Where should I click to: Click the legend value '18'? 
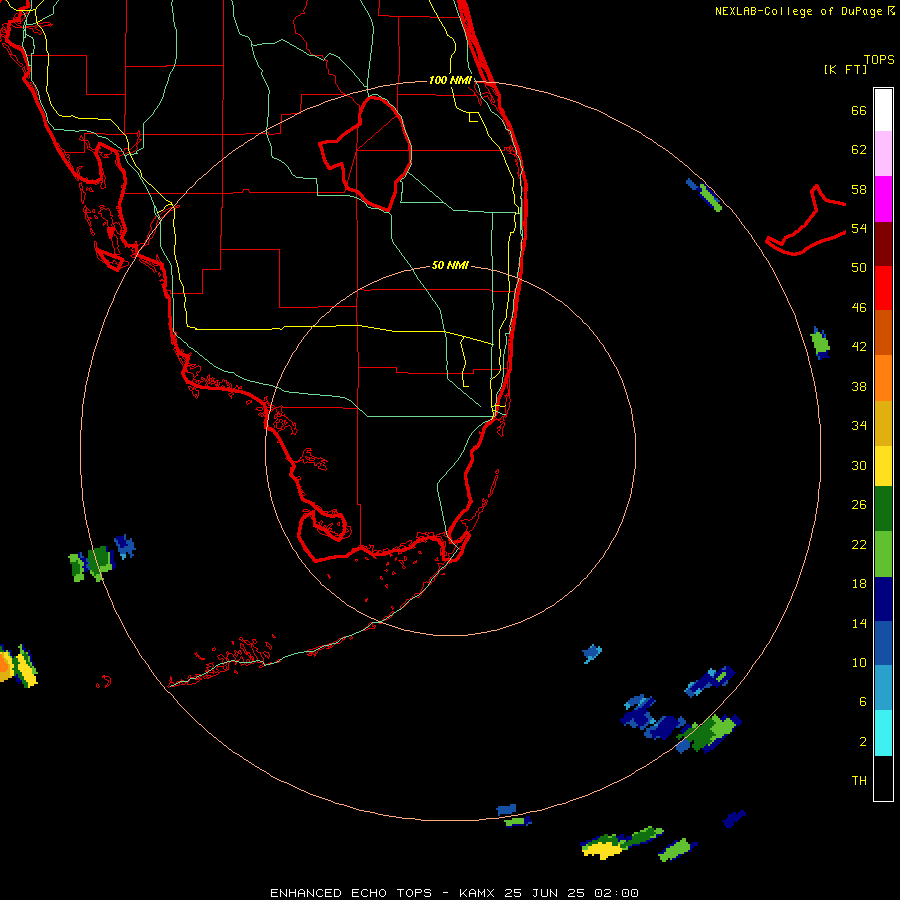pyautogui.click(x=859, y=584)
